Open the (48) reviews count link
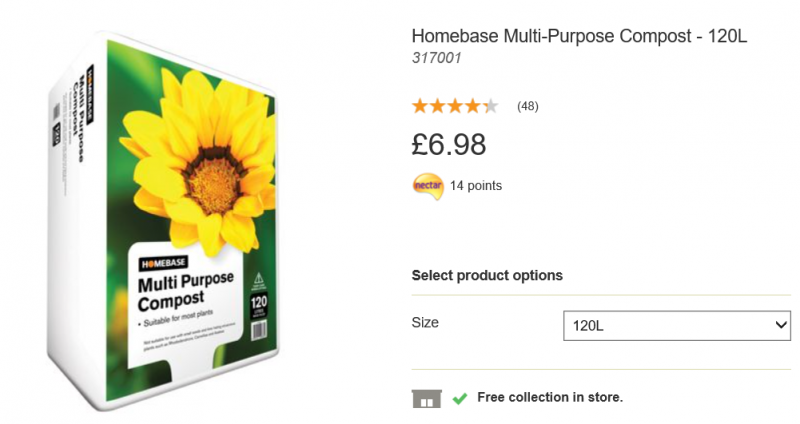Screen dimensions: 800x424 527,106
